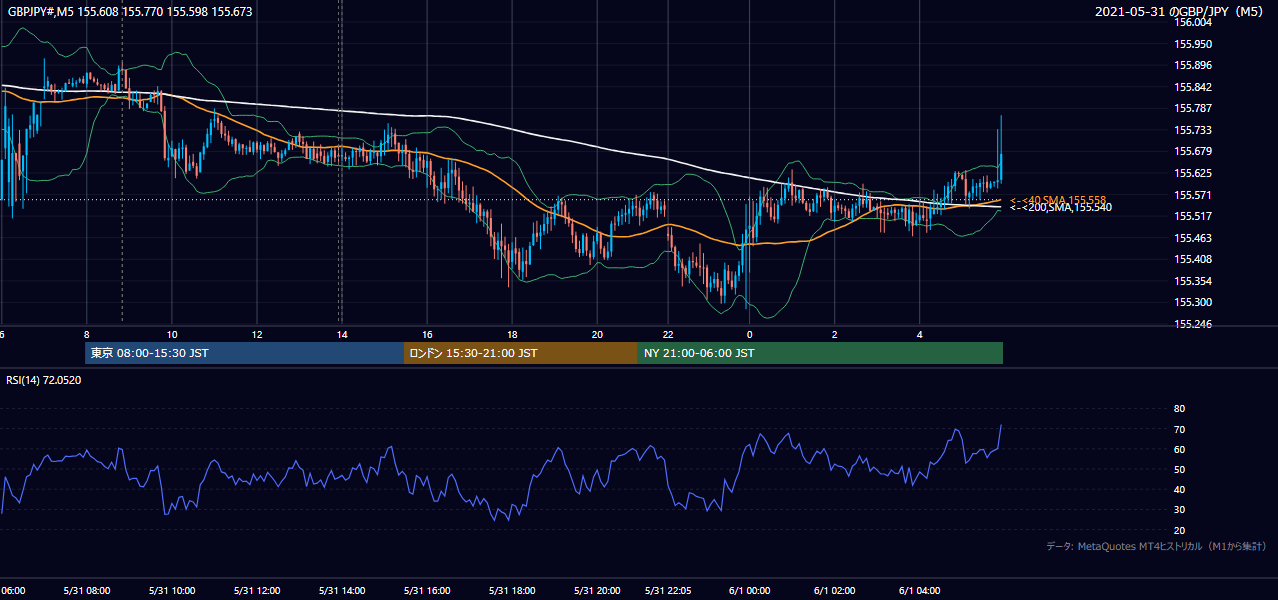Click the ロンドン 15:30-21:00 JST session bar

click(x=520, y=353)
